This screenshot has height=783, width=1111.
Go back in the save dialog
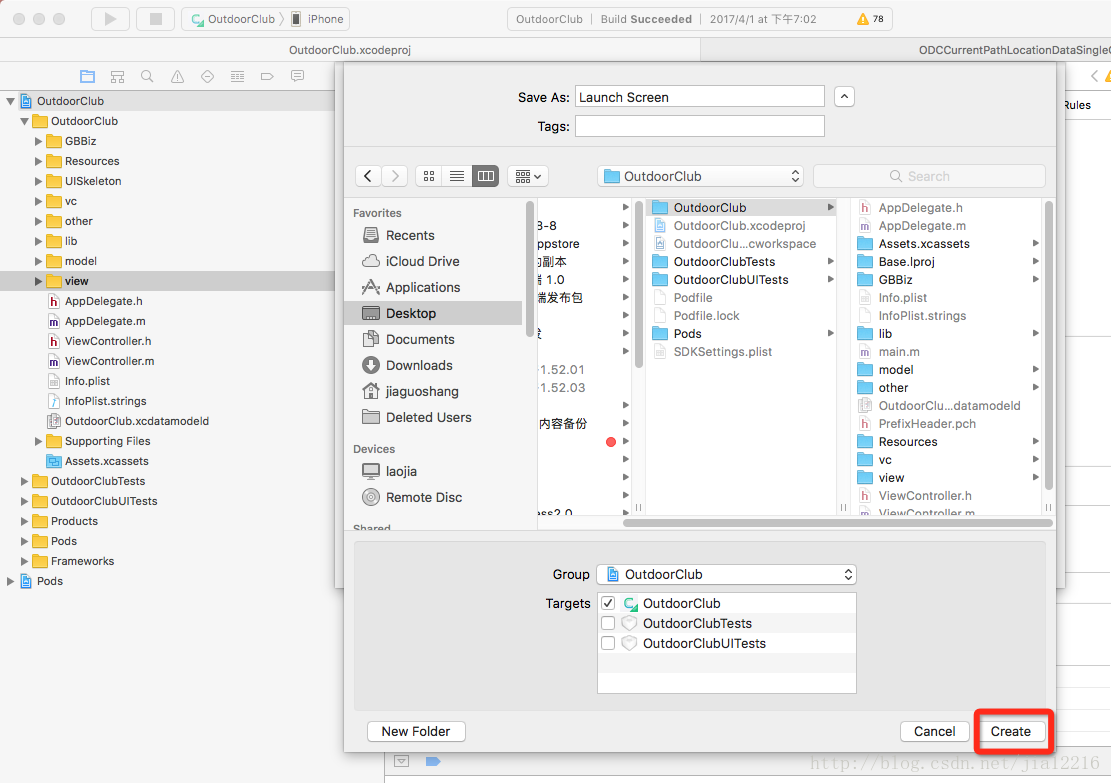coord(368,176)
